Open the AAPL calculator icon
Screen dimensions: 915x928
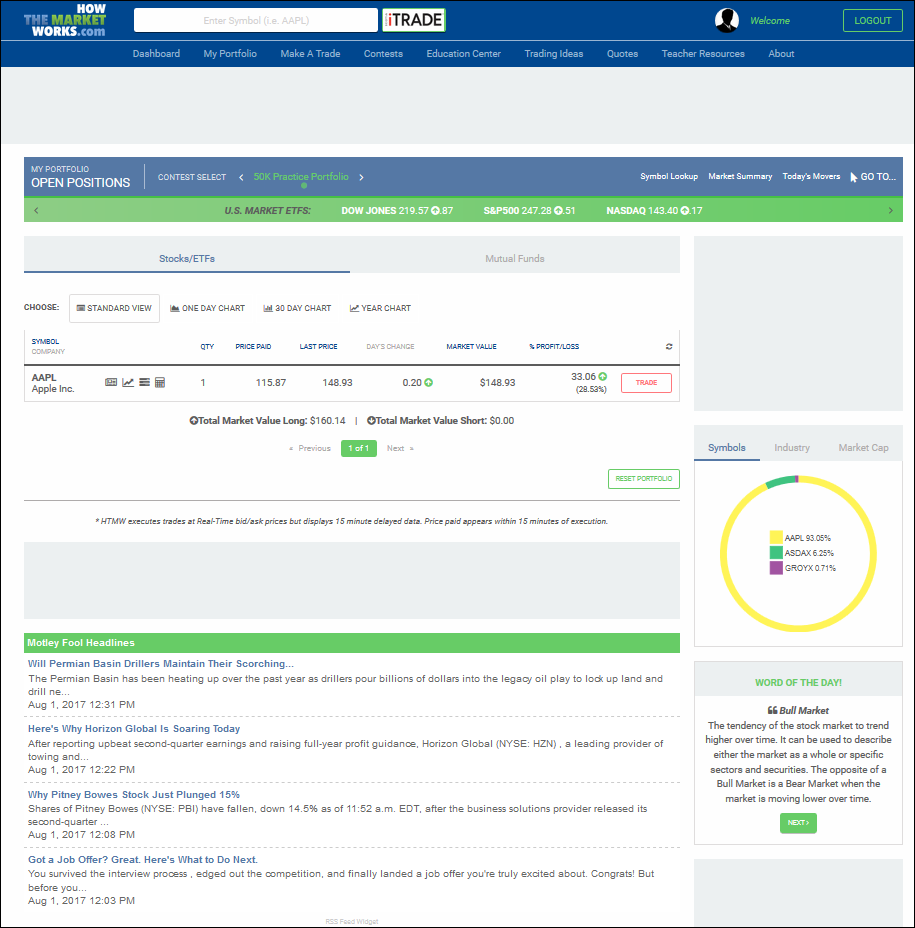click(160, 382)
